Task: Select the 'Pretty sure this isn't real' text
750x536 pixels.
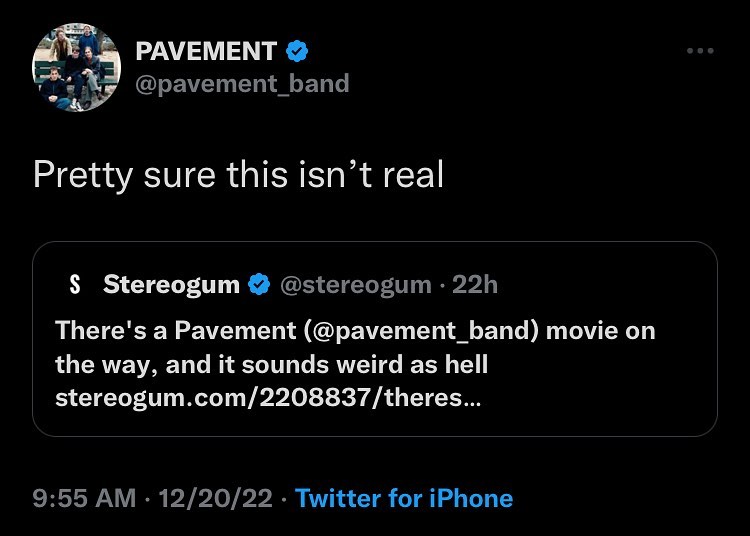Action: coord(238,175)
